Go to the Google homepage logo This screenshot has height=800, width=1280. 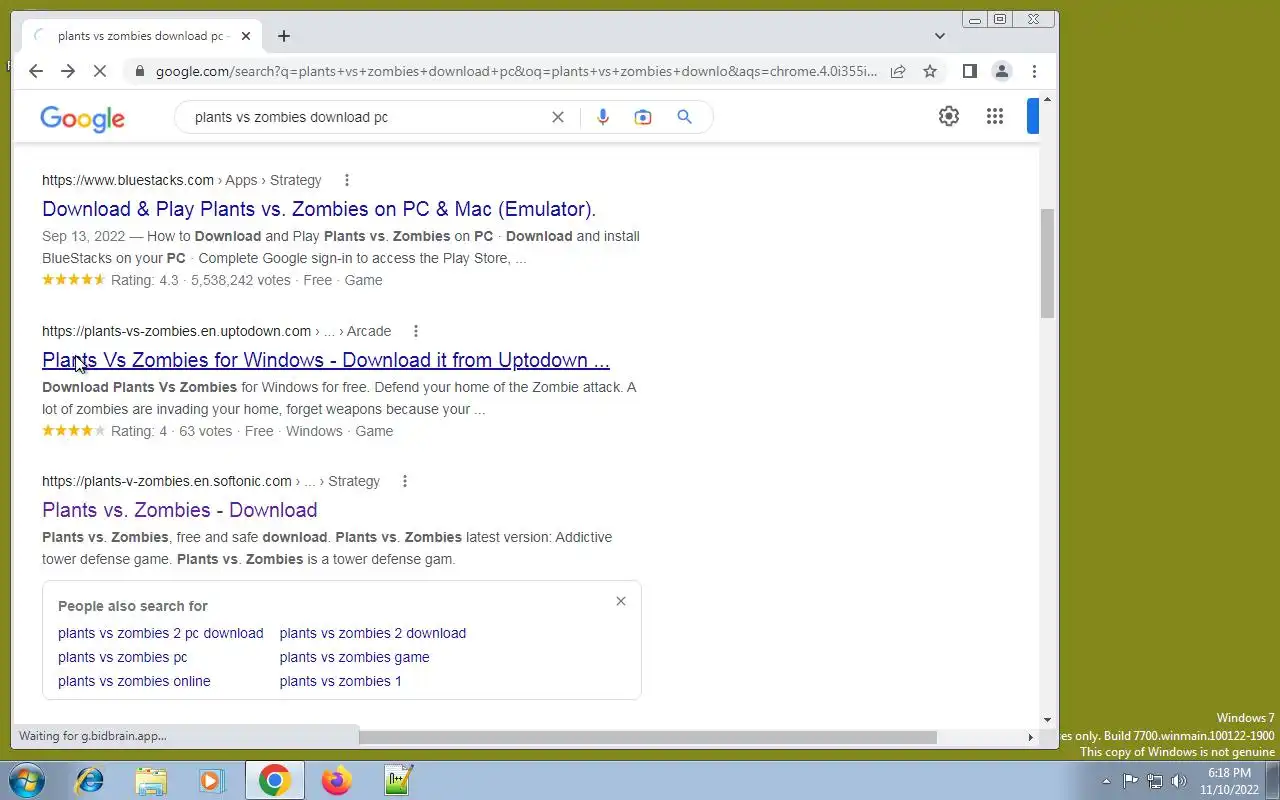point(83,118)
